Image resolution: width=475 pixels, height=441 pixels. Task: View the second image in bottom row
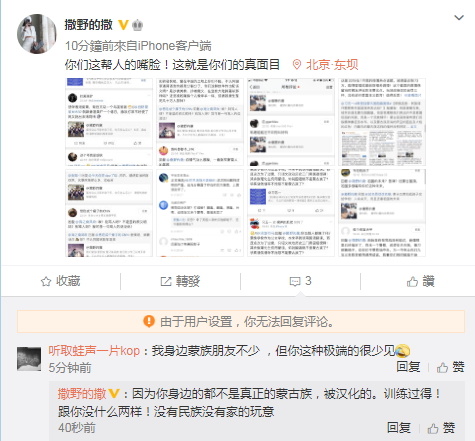[x=200, y=213]
